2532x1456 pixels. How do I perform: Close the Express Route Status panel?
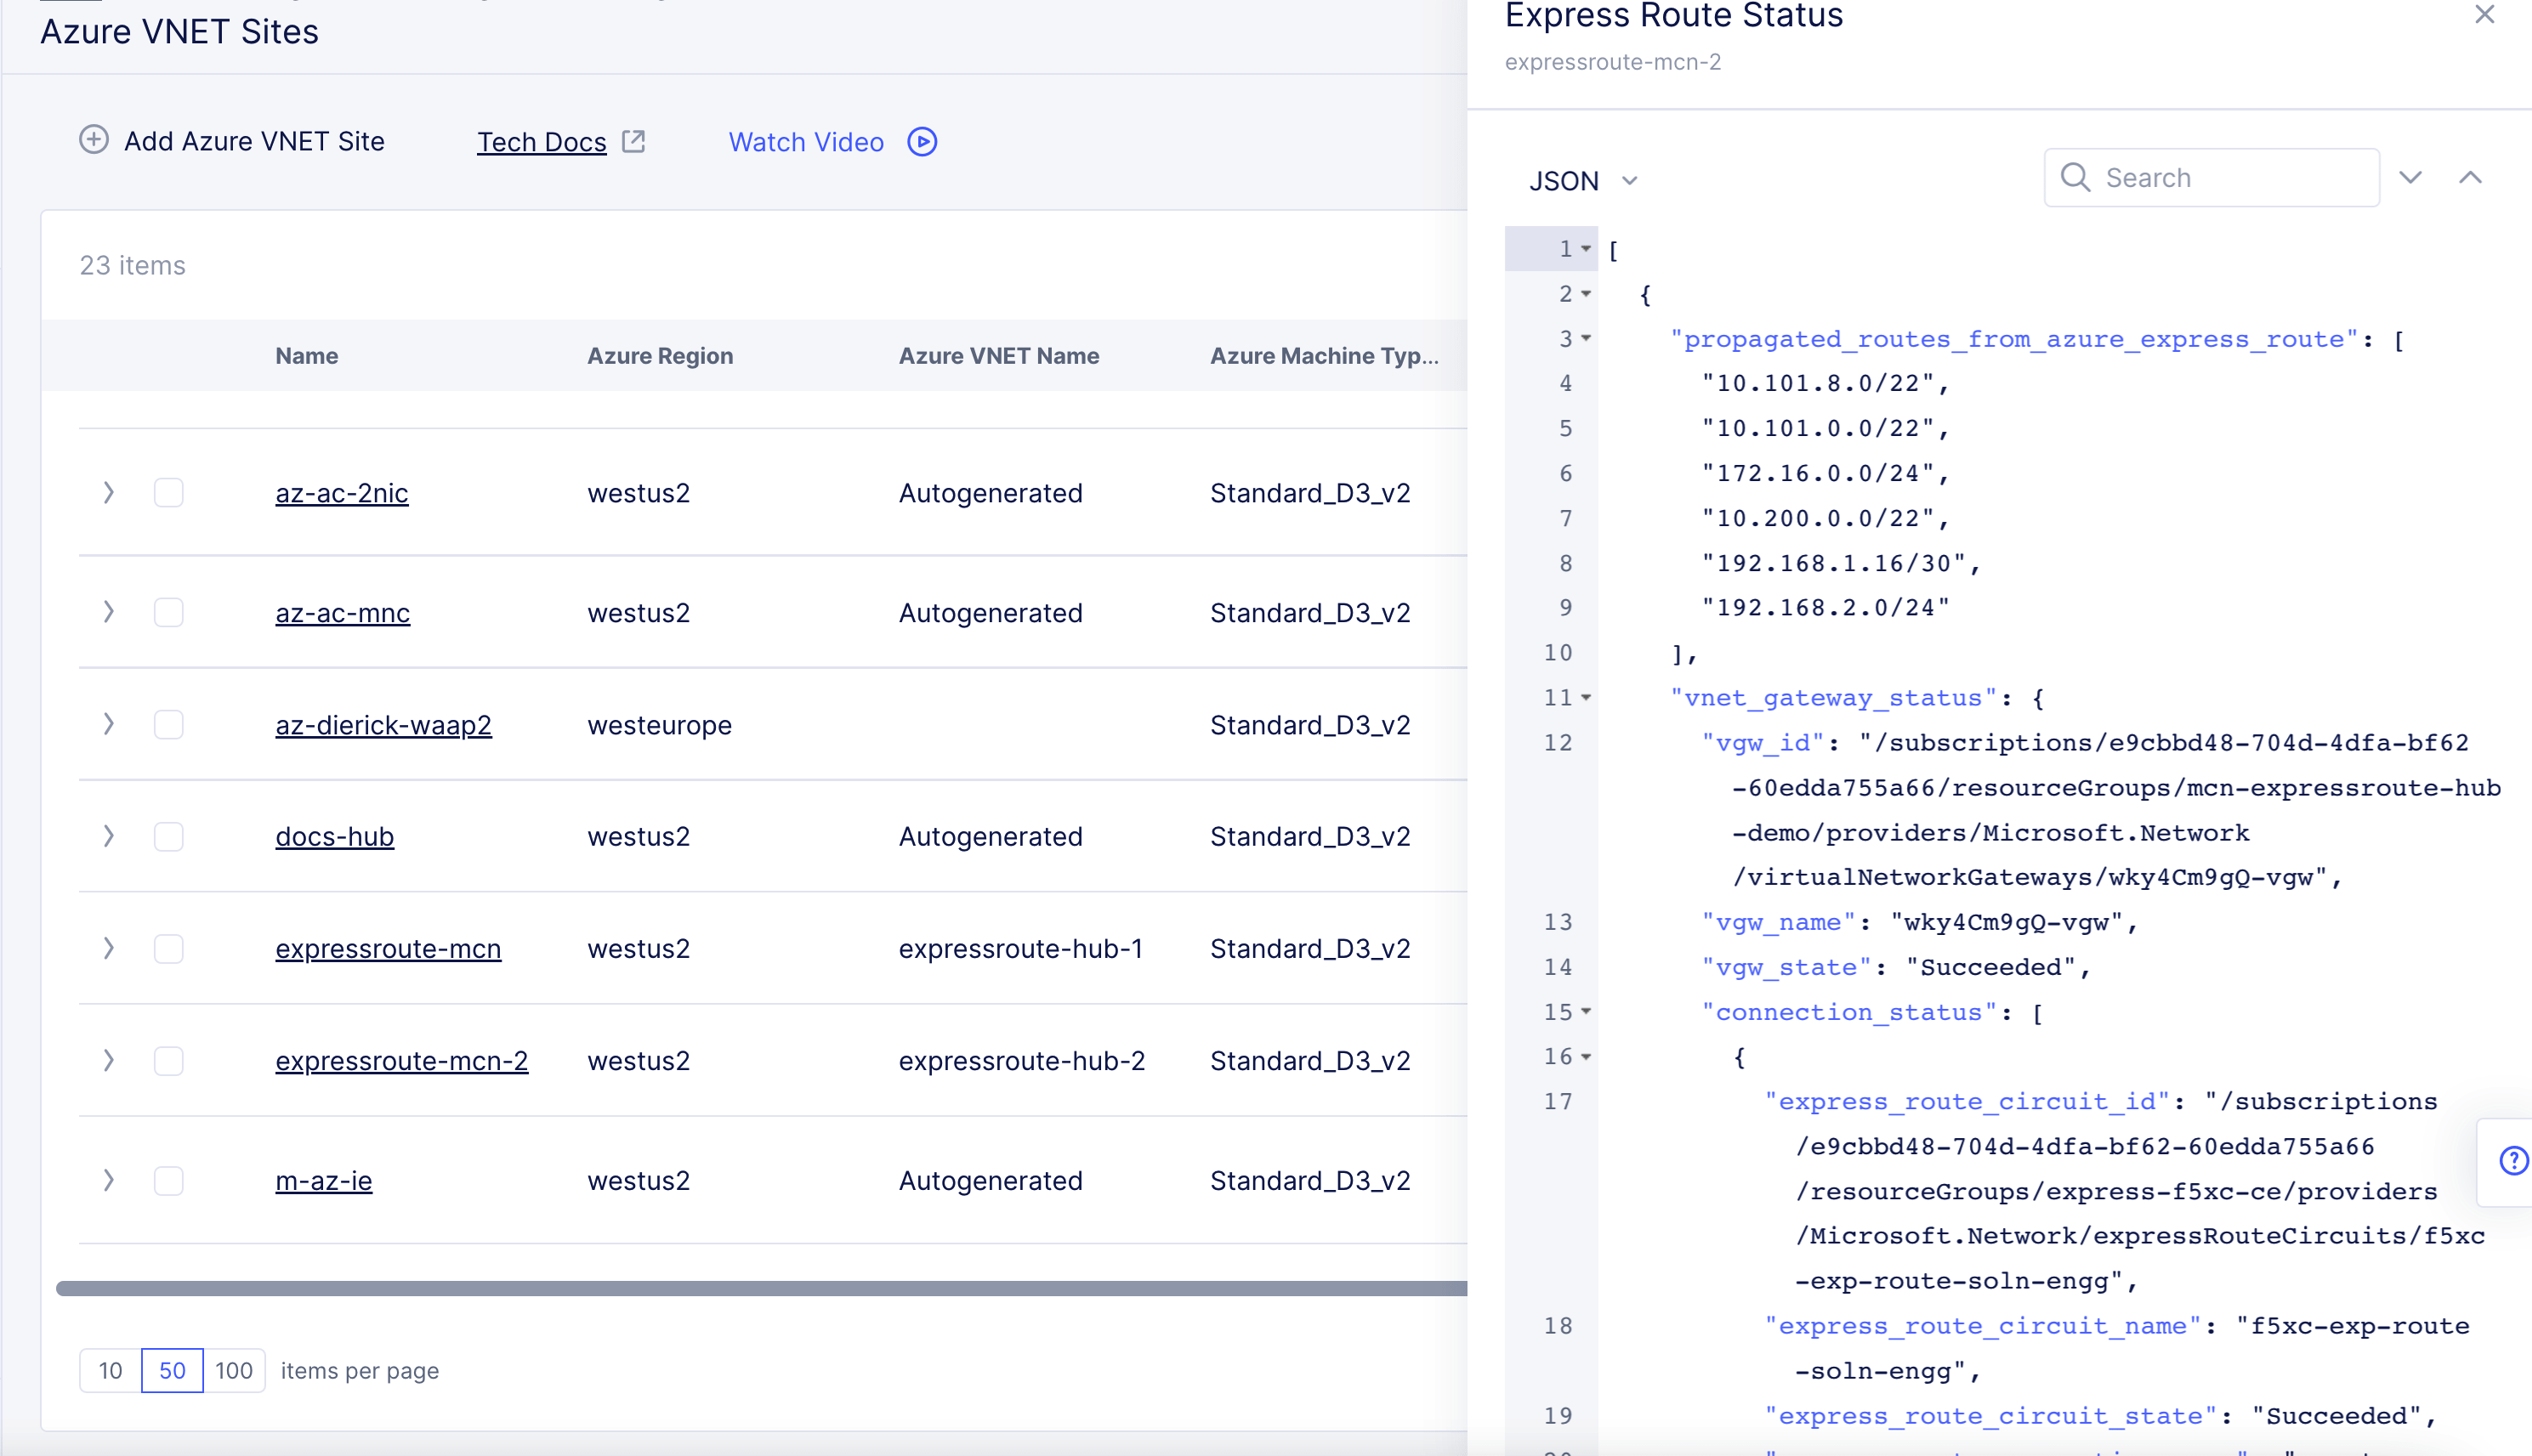tap(2485, 15)
